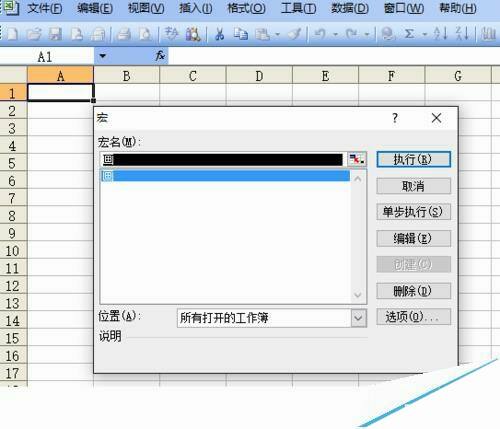Click the Chart Wizard icon

click(489, 34)
